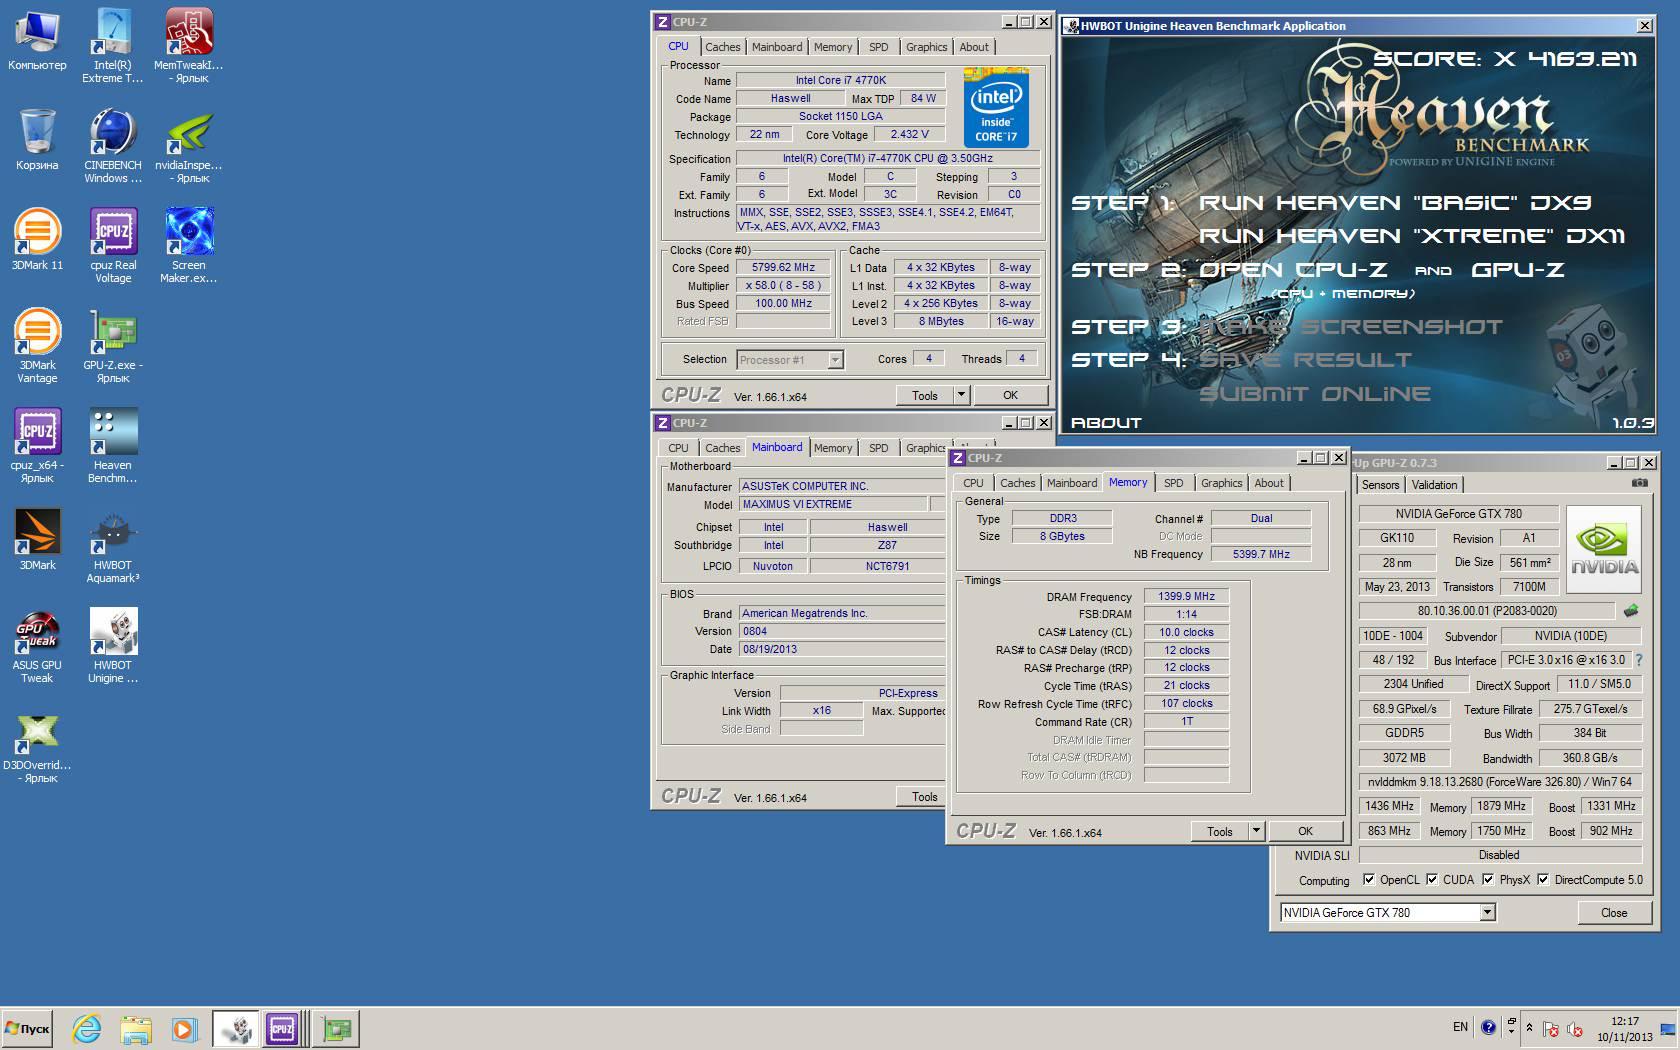Viewport: 1680px width, 1050px height.
Task: Click ABOUT in the Heaven Benchmark app
Action: (x=1105, y=422)
